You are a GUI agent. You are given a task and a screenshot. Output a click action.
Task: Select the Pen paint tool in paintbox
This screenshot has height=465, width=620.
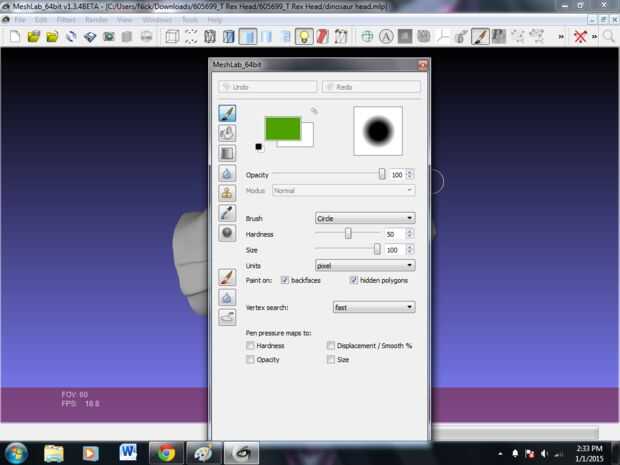(x=227, y=113)
